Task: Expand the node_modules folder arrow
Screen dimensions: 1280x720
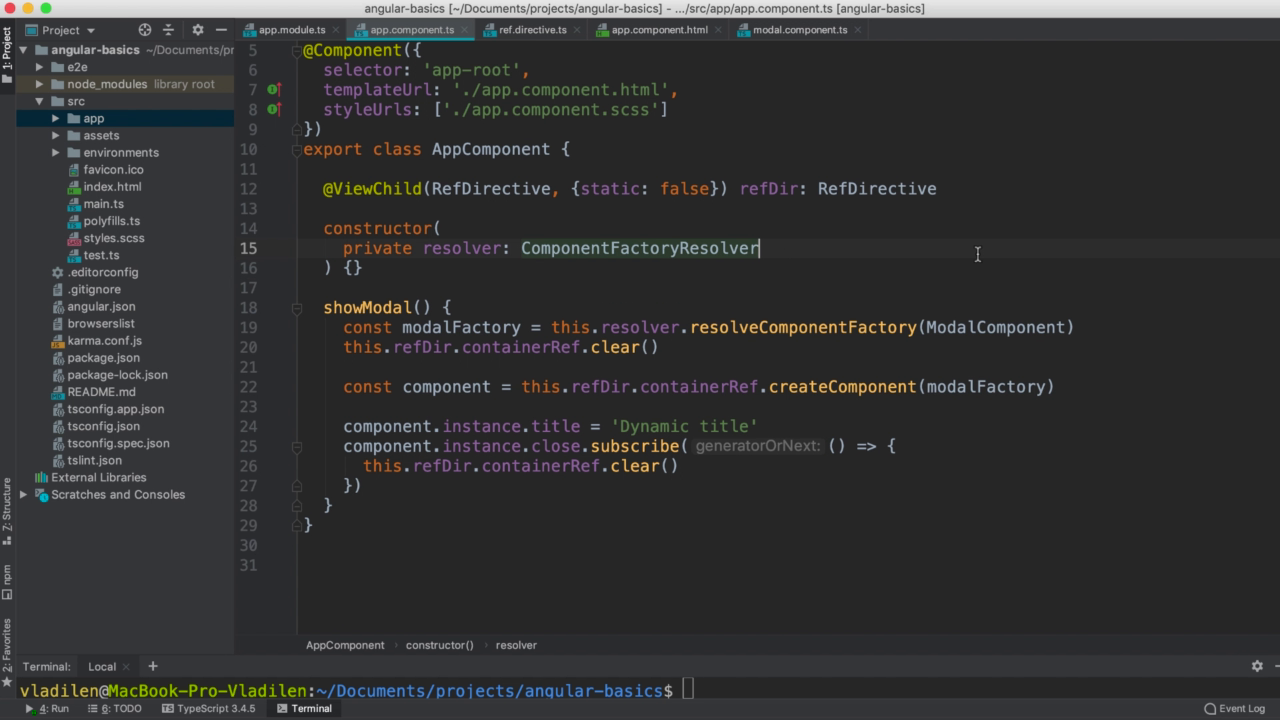Action: pyautogui.click(x=40, y=84)
